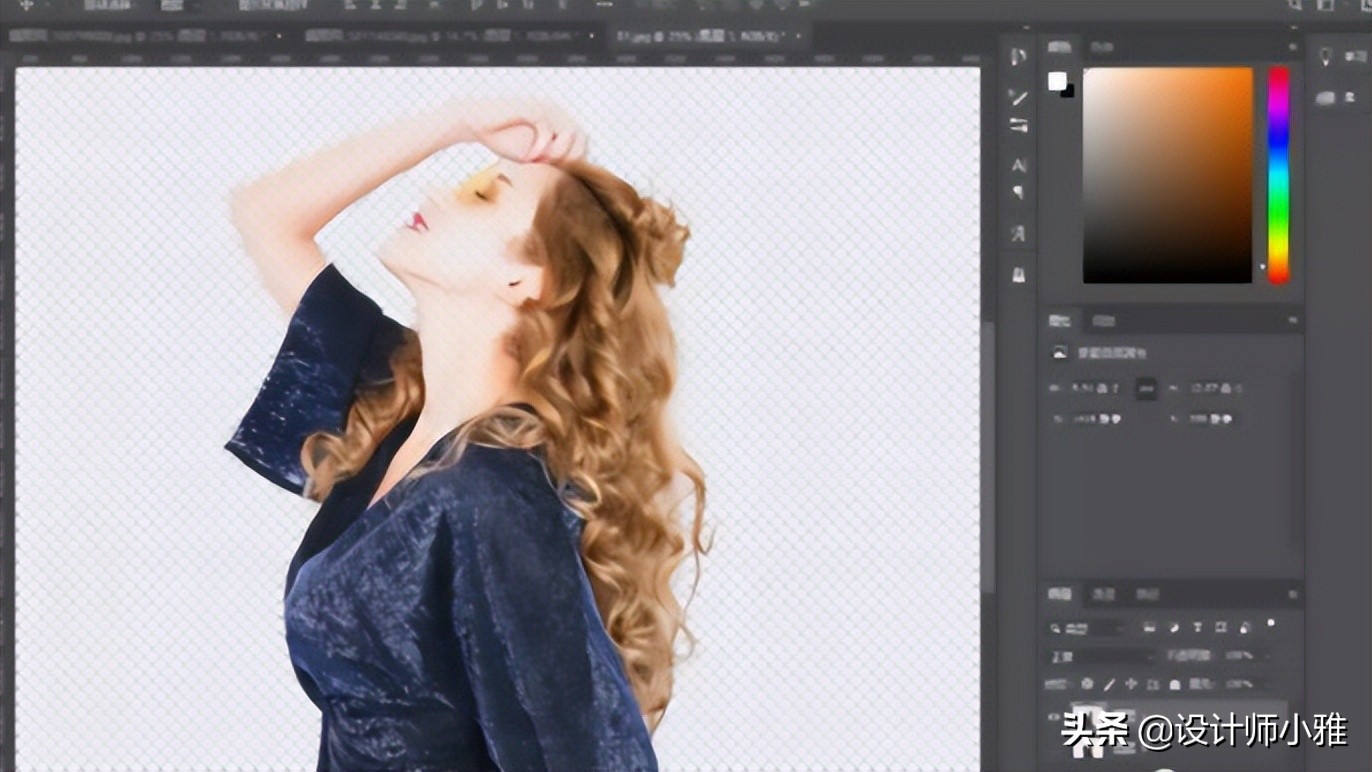Select the Lasso tool in the toolbar

click(1018, 58)
